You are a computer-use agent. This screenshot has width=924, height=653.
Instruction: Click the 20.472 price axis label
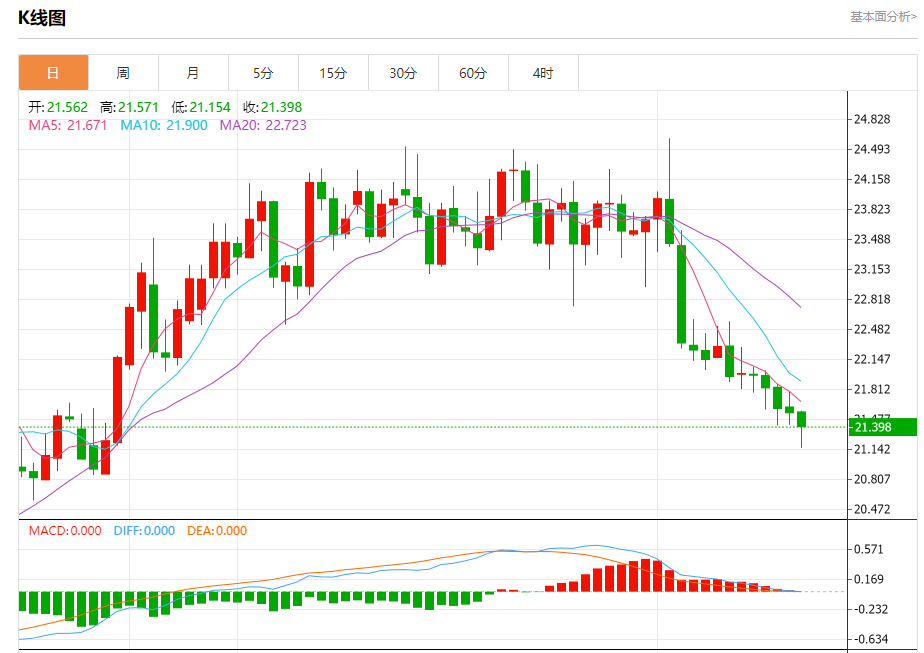[x=872, y=509]
